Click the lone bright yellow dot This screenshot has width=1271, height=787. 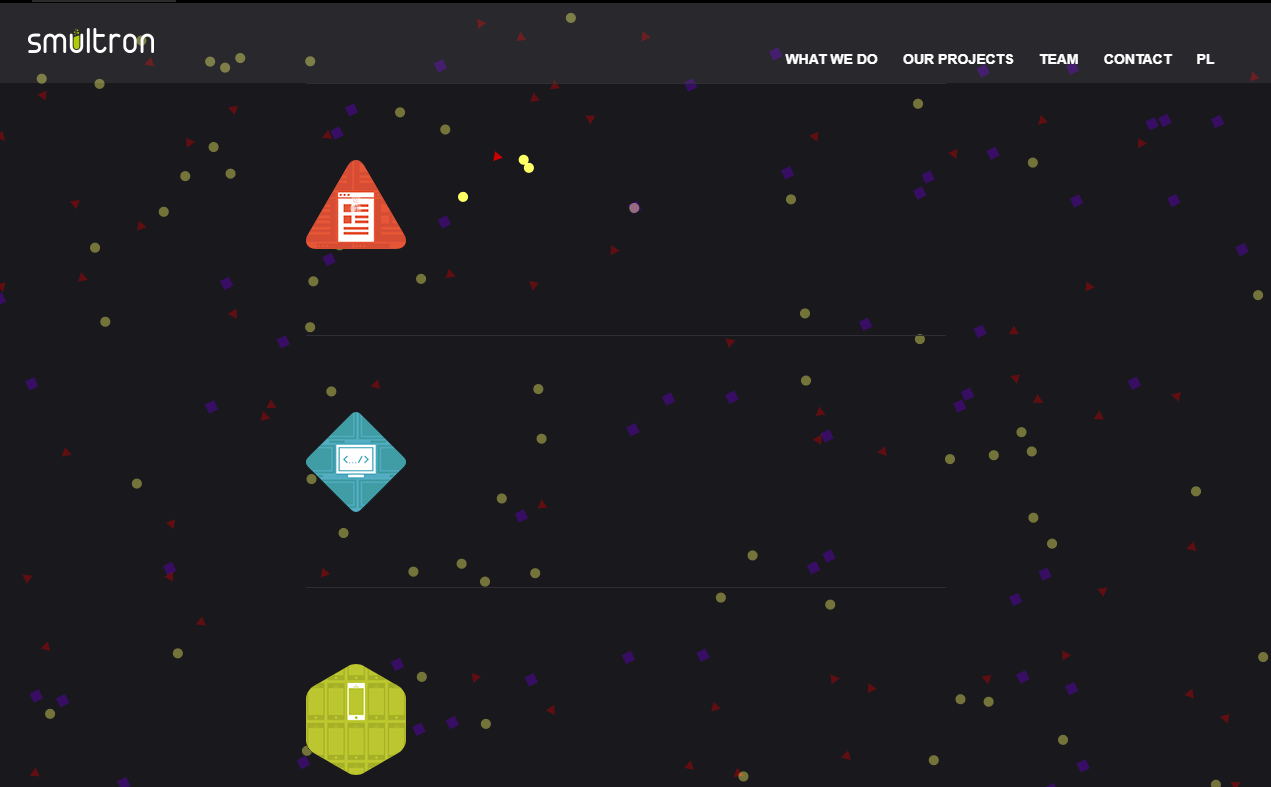[463, 197]
